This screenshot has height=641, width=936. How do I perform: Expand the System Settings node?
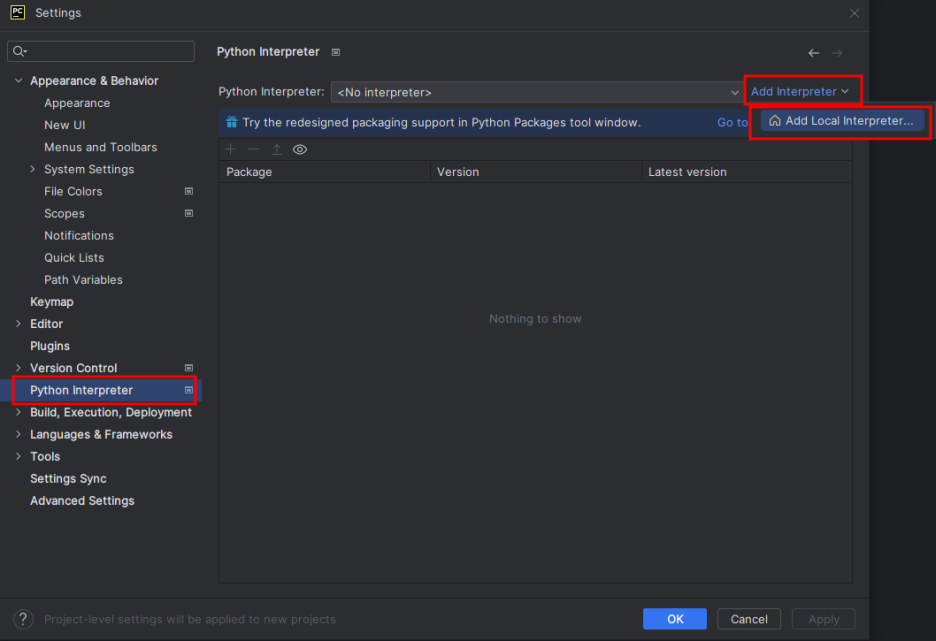(32, 169)
